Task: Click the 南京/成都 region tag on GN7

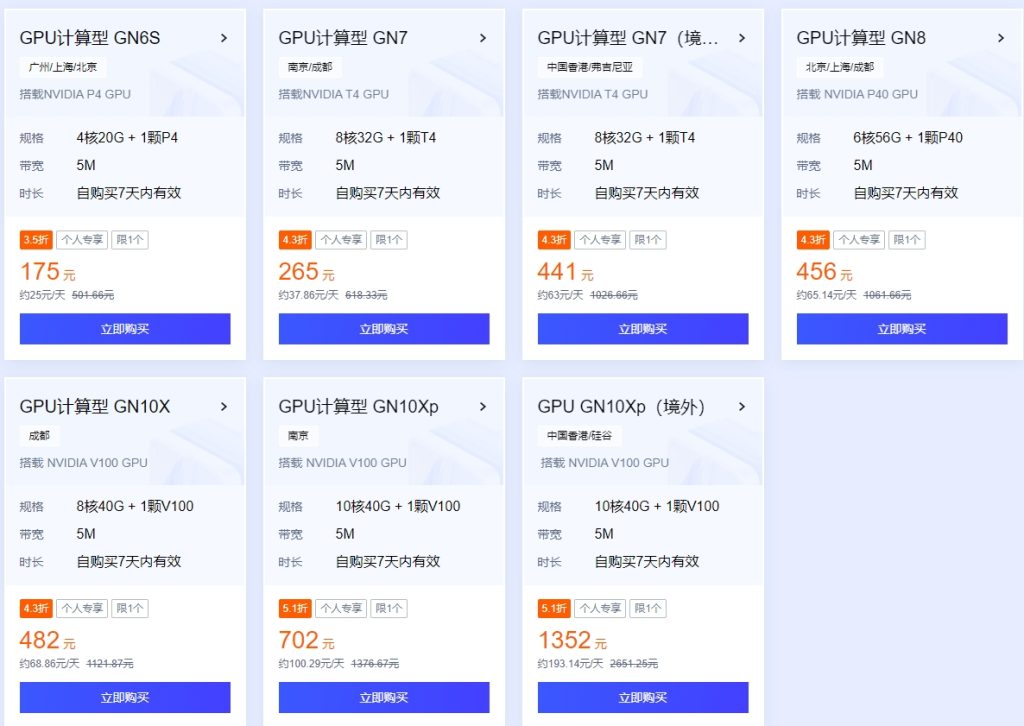Action: click(310, 67)
